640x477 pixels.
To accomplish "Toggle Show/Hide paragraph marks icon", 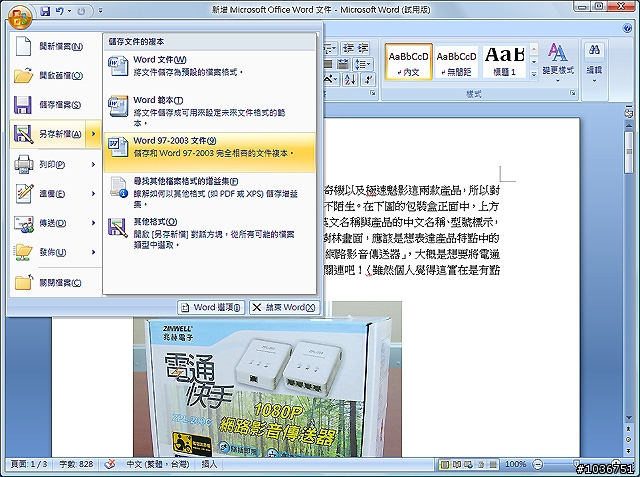I will coord(369,80).
